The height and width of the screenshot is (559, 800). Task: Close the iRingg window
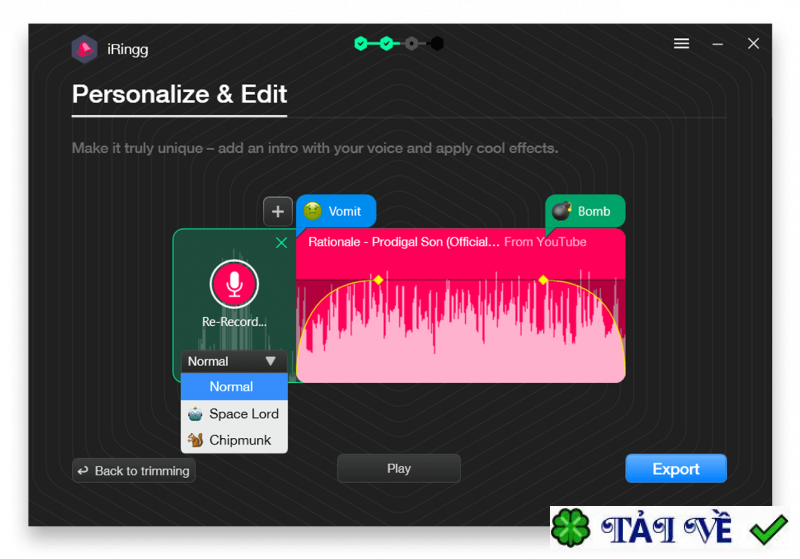pos(753,44)
